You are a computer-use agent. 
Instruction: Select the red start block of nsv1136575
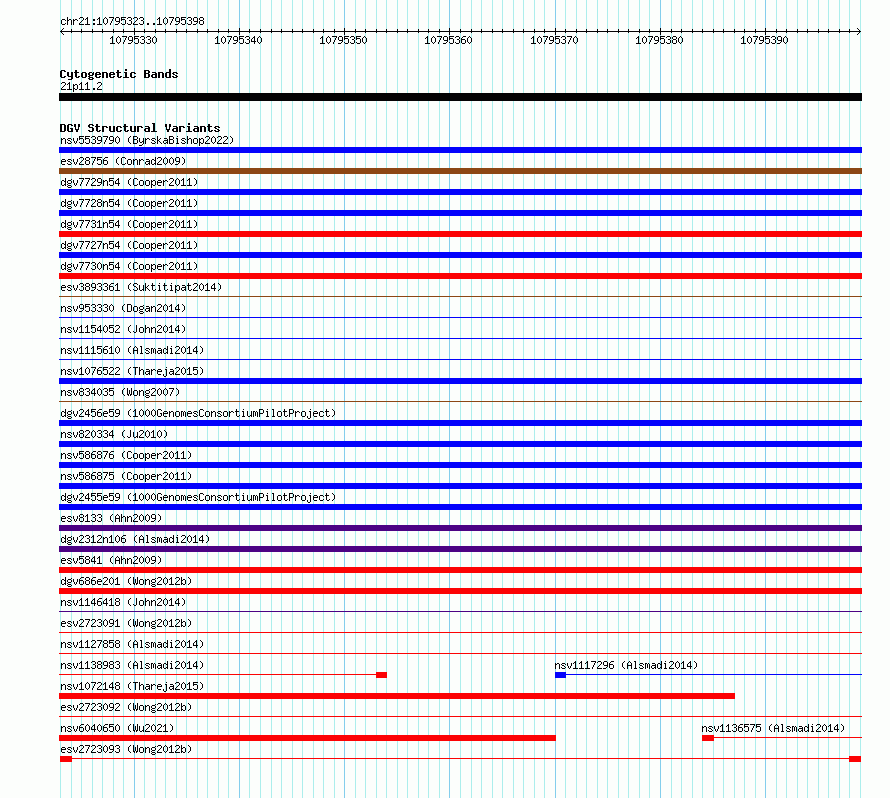[708, 738]
